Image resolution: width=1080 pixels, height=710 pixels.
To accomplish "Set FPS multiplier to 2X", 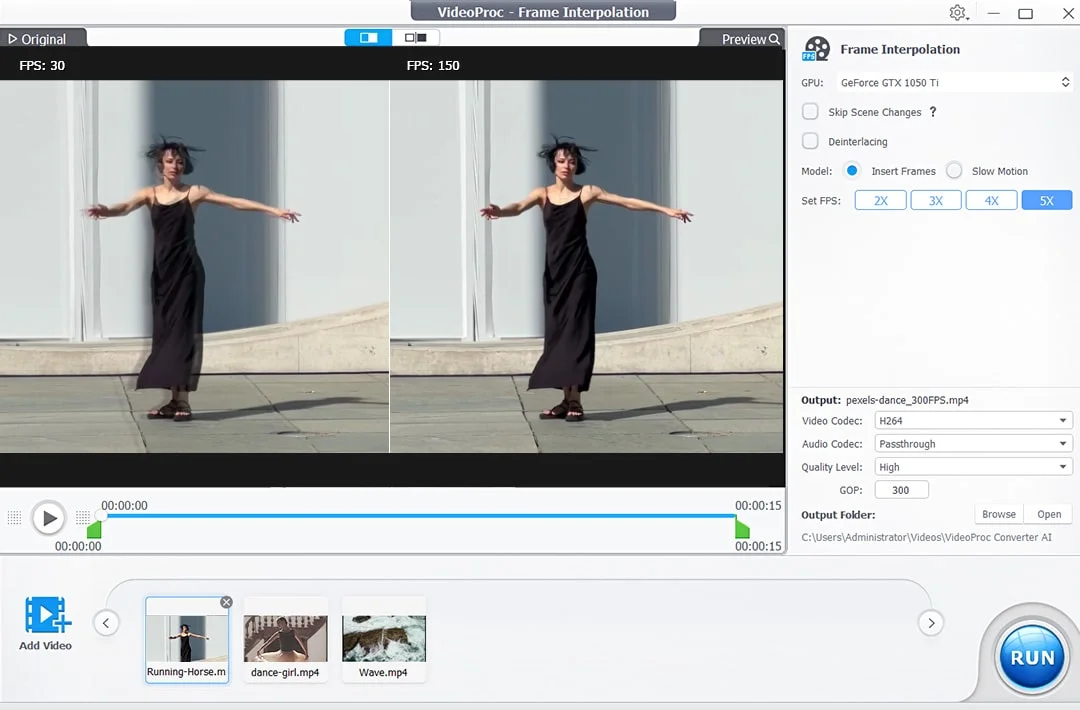I will 880,200.
